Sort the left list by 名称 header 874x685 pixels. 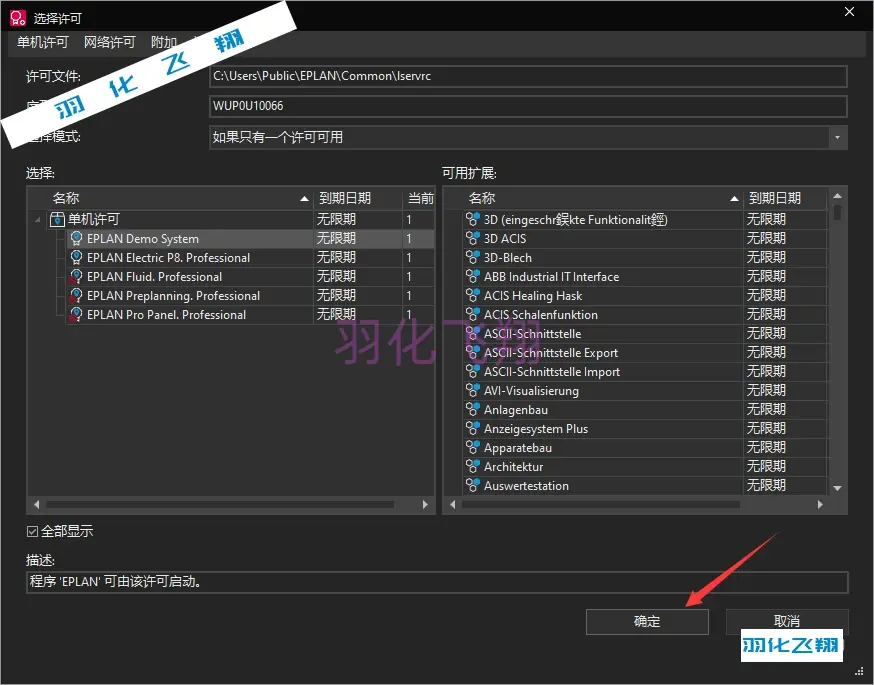point(170,198)
